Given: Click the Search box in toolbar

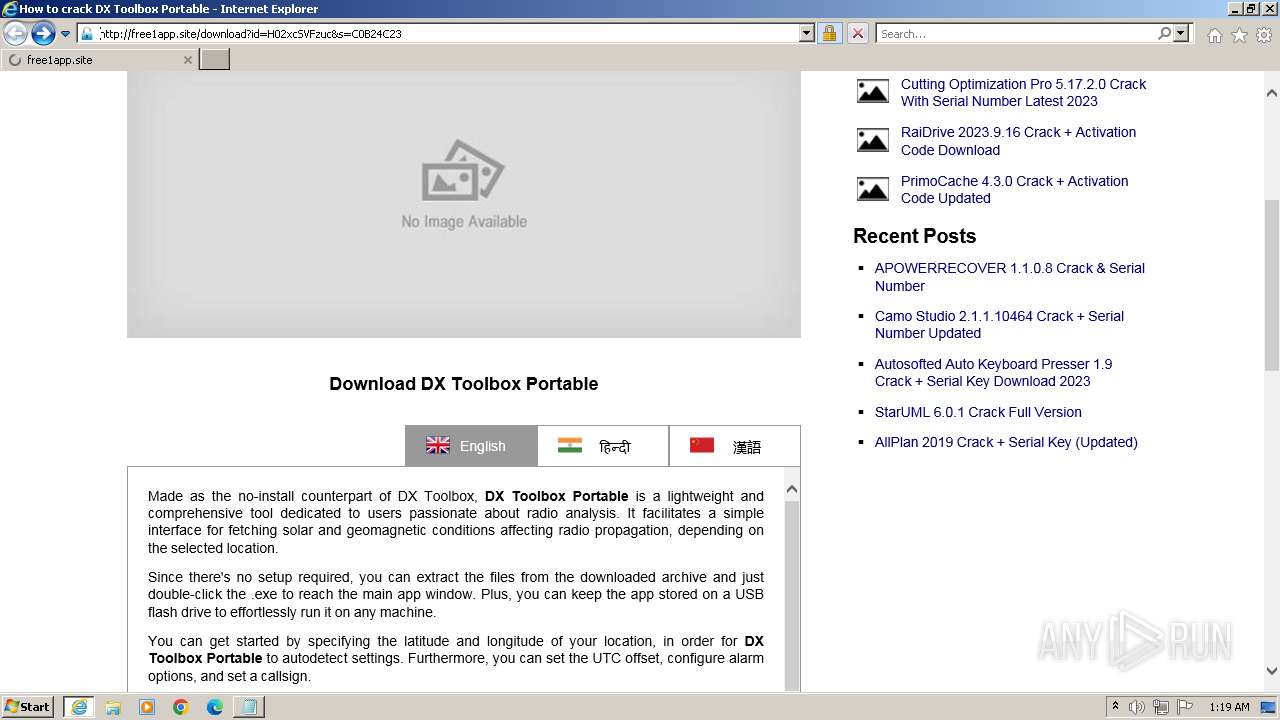Looking at the screenshot, I should click(x=1016, y=33).
